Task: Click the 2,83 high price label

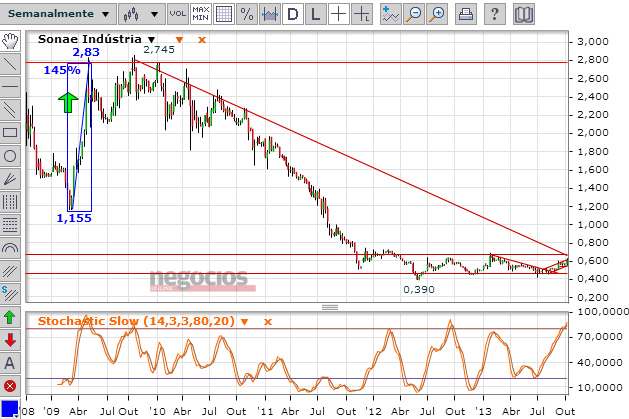Action: pyautogui.click(x=86, y=52)
